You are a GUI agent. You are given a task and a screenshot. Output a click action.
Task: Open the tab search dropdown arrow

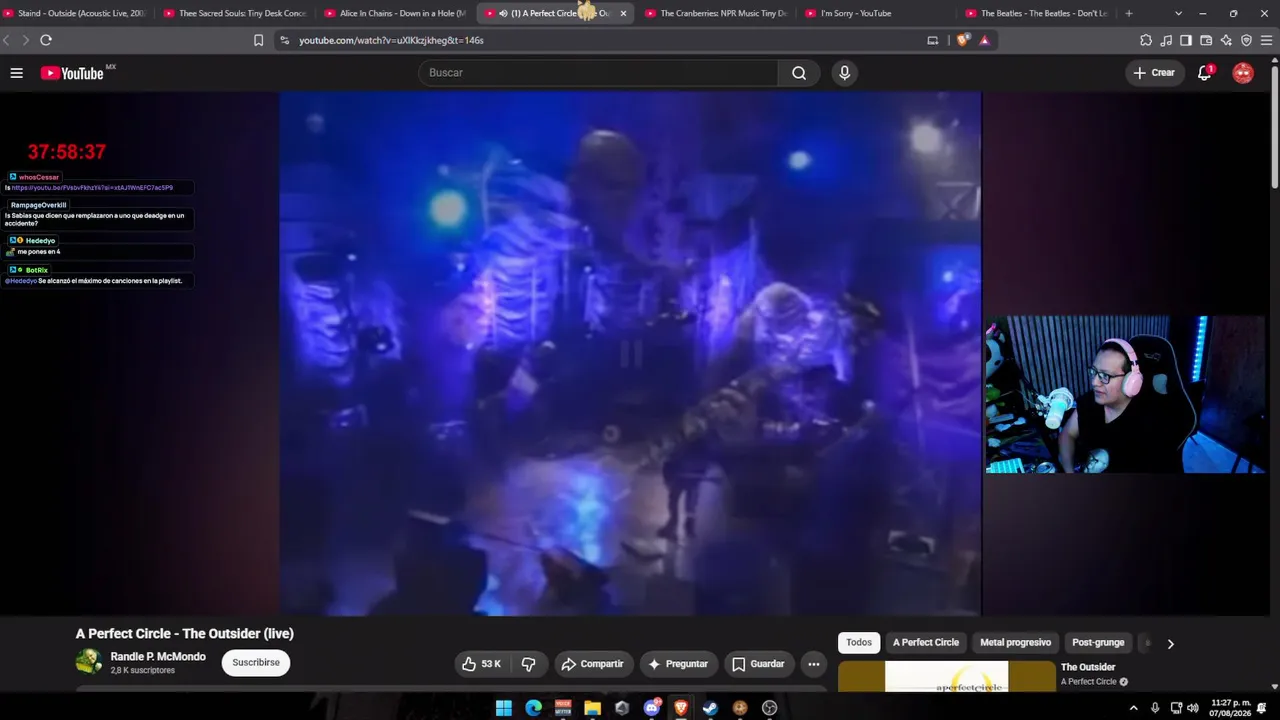pos(1178,13)
